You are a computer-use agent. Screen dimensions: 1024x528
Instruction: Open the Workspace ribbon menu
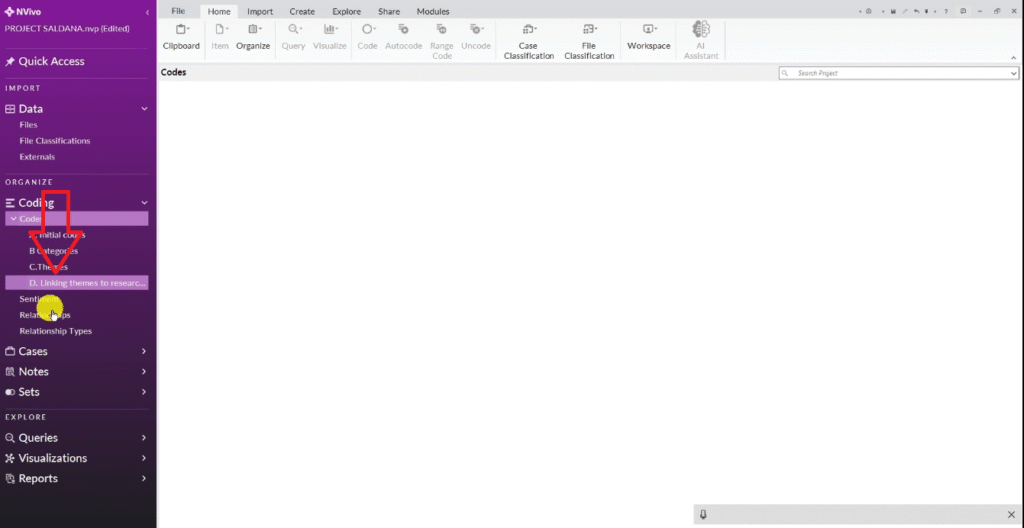point(648,37)
